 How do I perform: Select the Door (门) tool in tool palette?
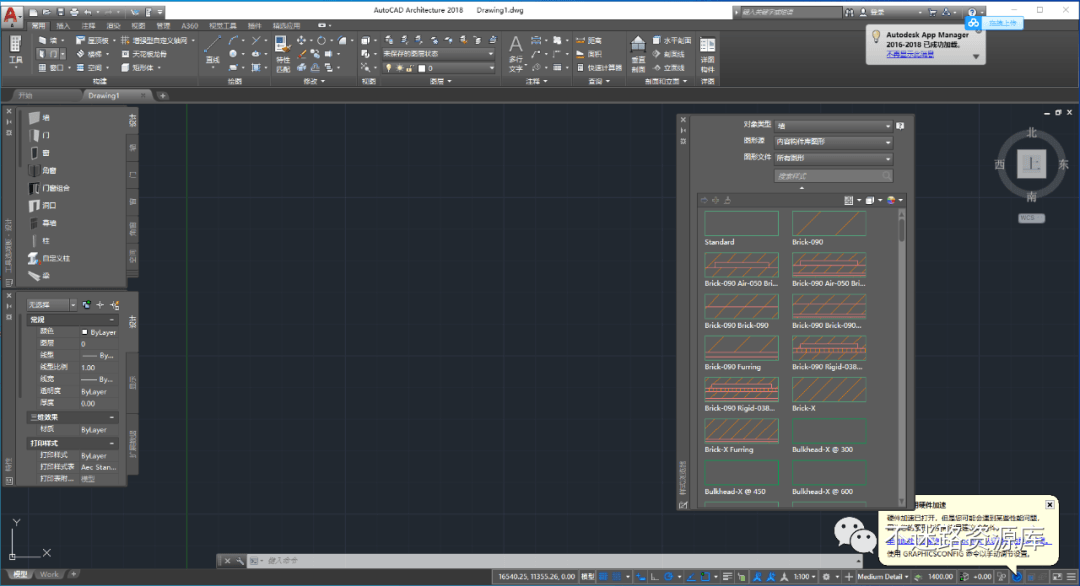point(40,135)
